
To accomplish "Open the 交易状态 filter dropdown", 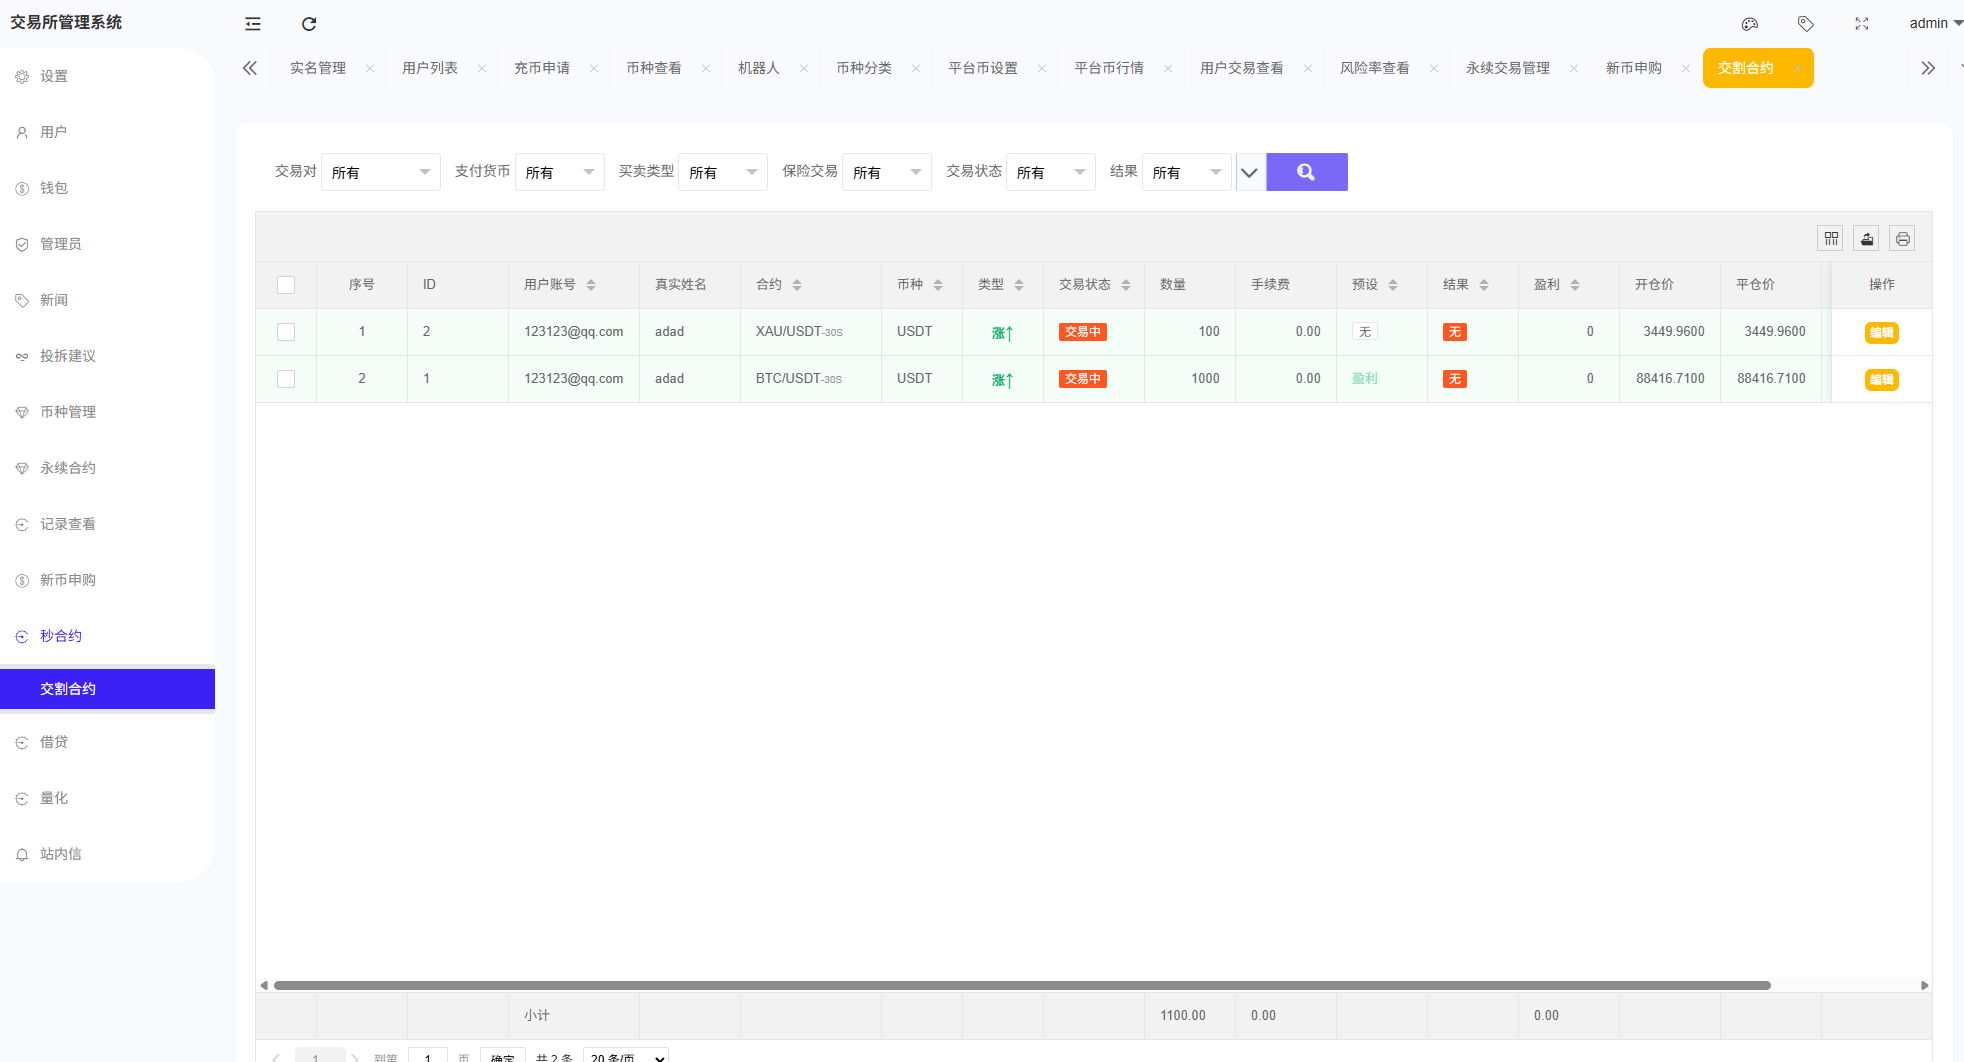I will [x=1050, y=172].
